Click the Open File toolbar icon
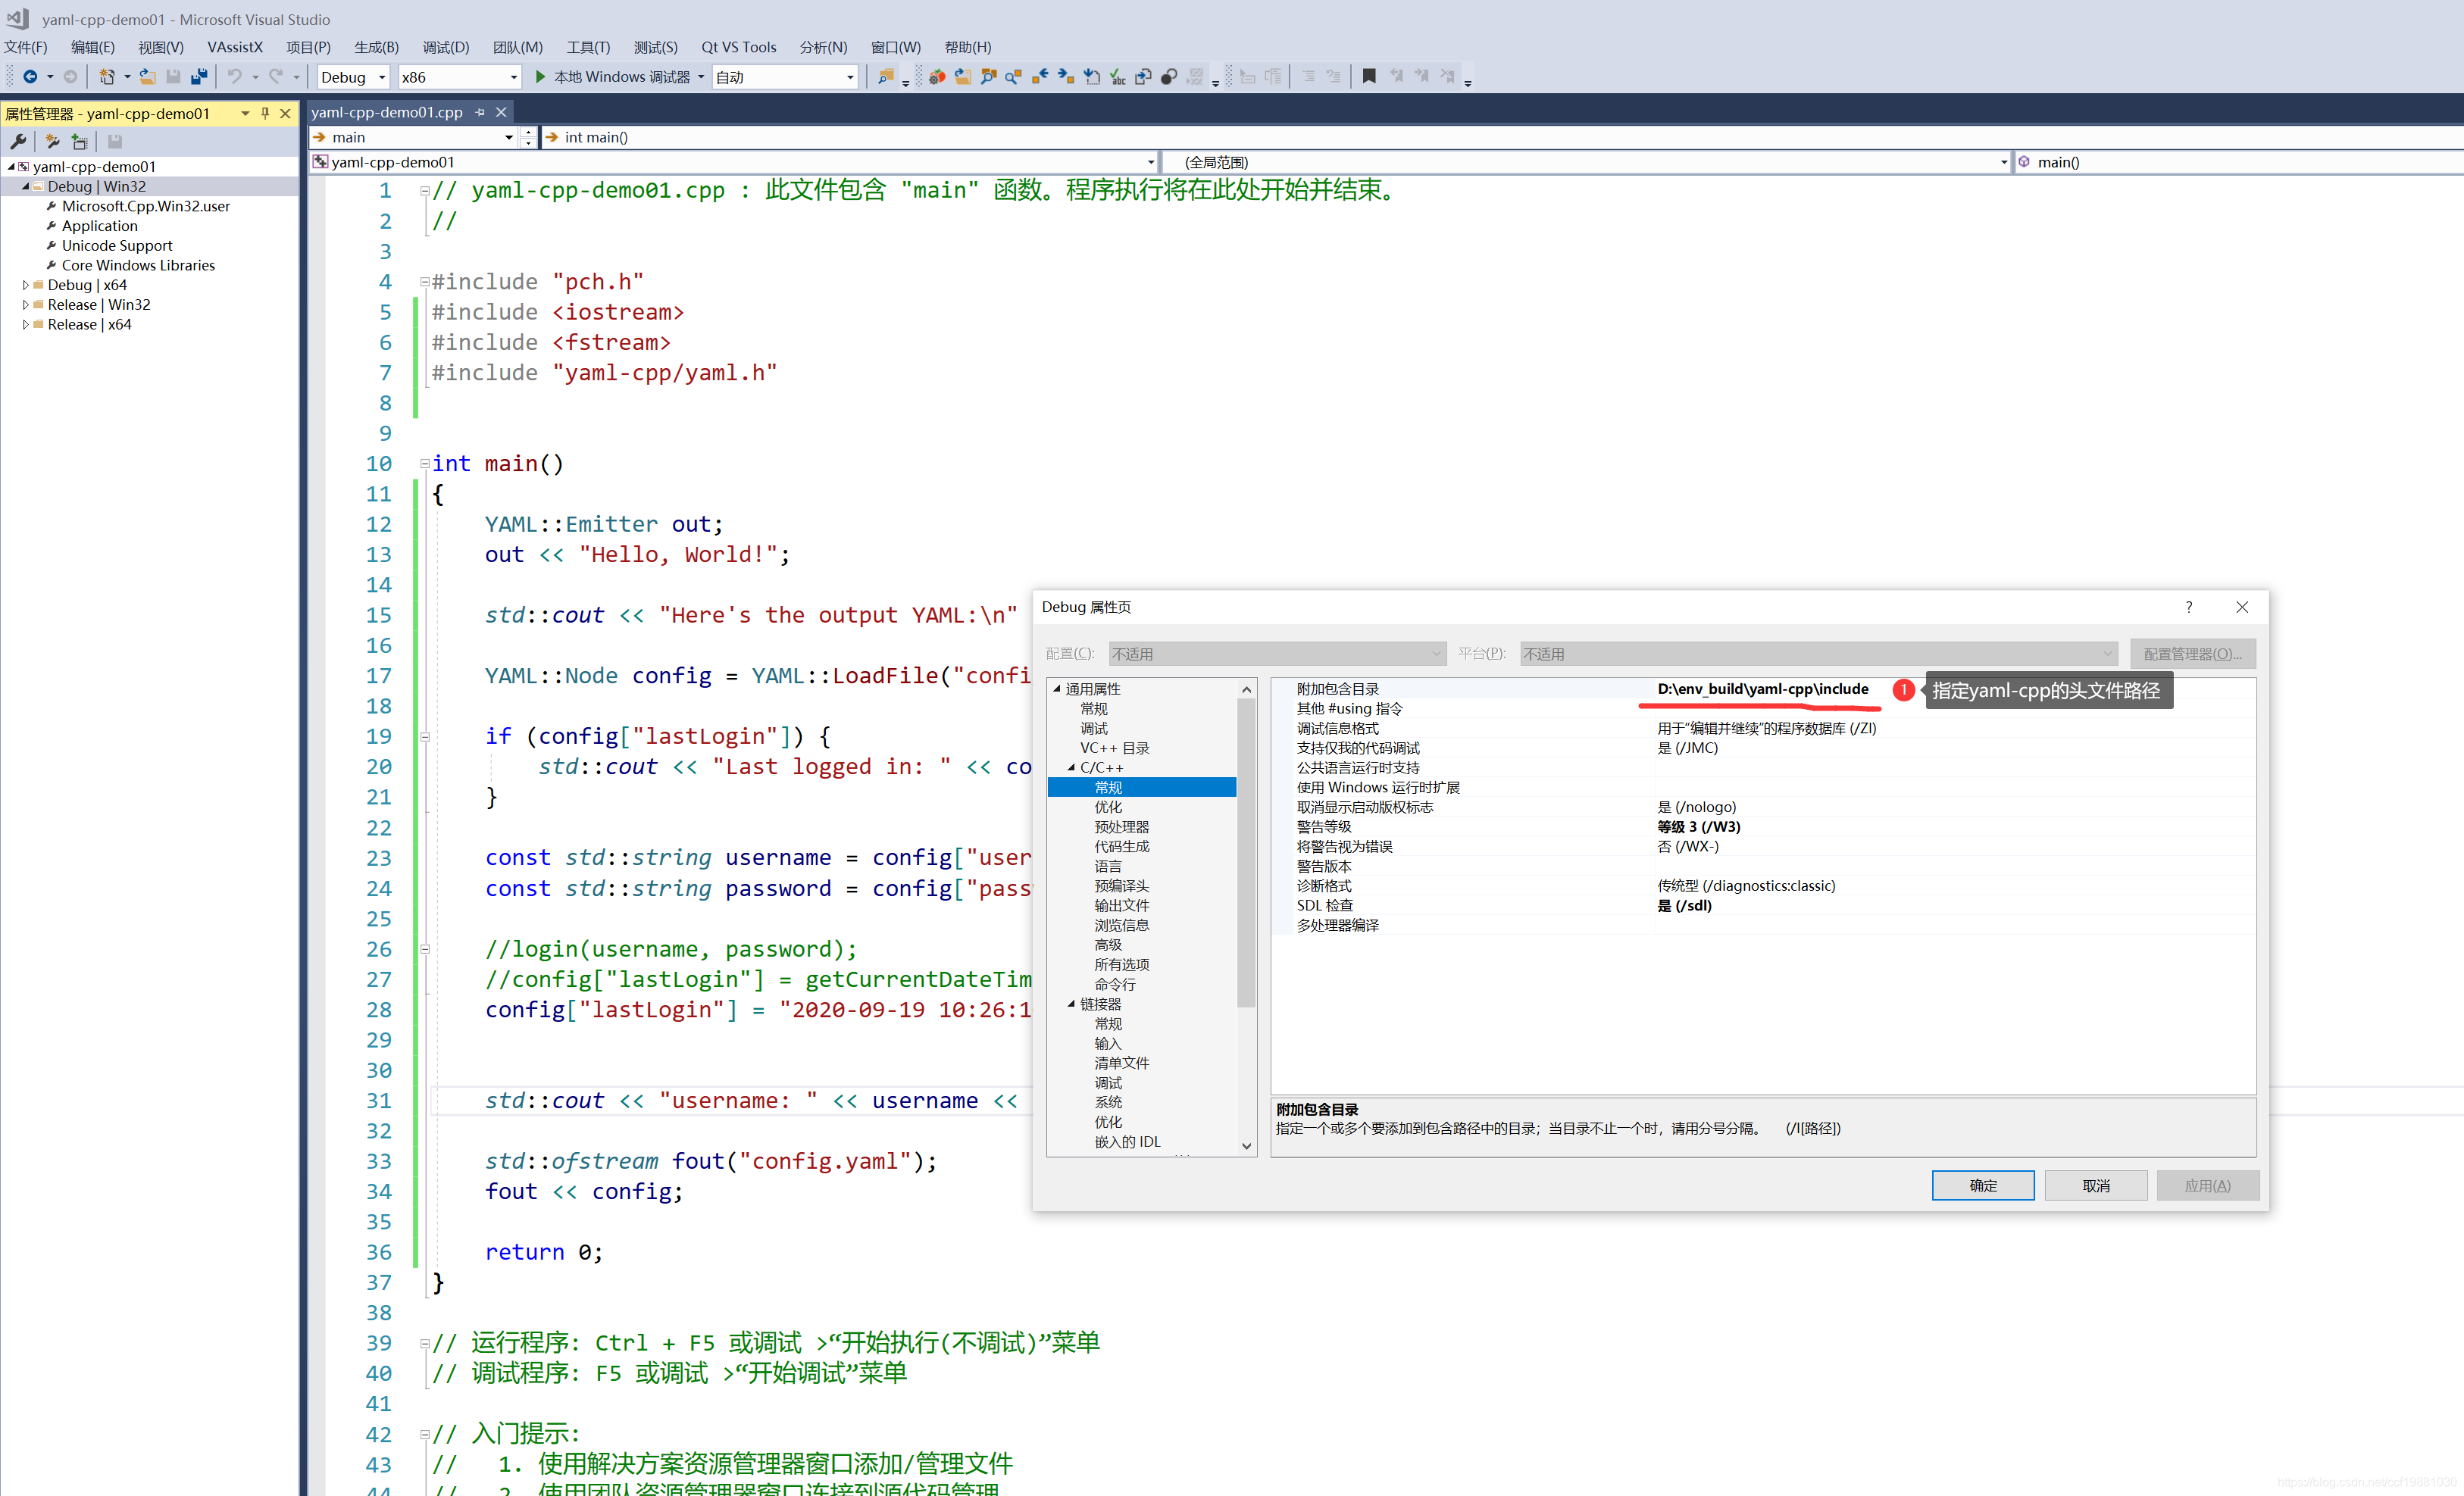2464x1496 pixels. (147, 77)
